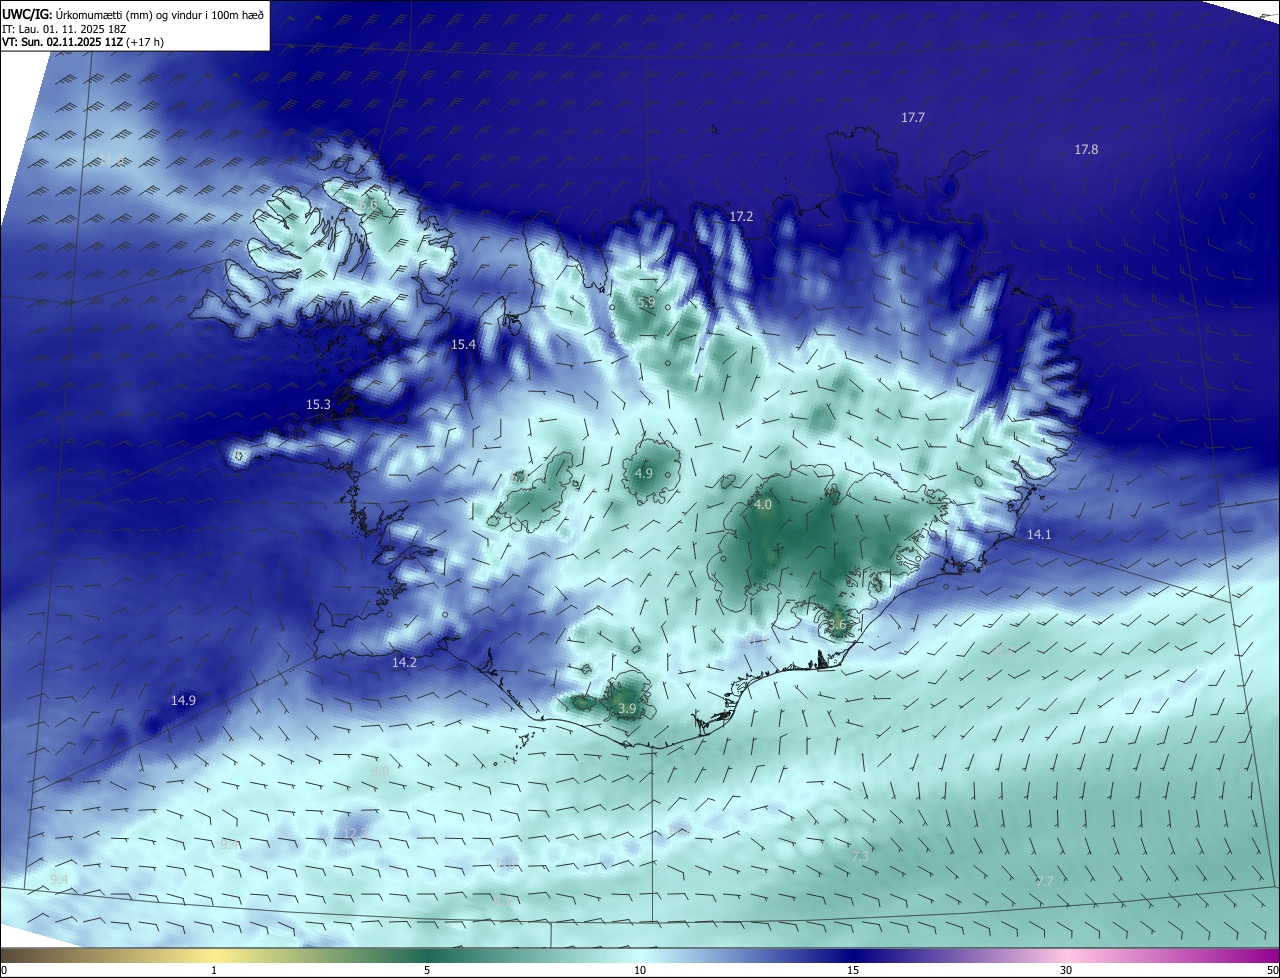Viewport: 1280px width, 978px height.
Task: Click the 4.0 value label on the glacier
Action: pos(763,506)
